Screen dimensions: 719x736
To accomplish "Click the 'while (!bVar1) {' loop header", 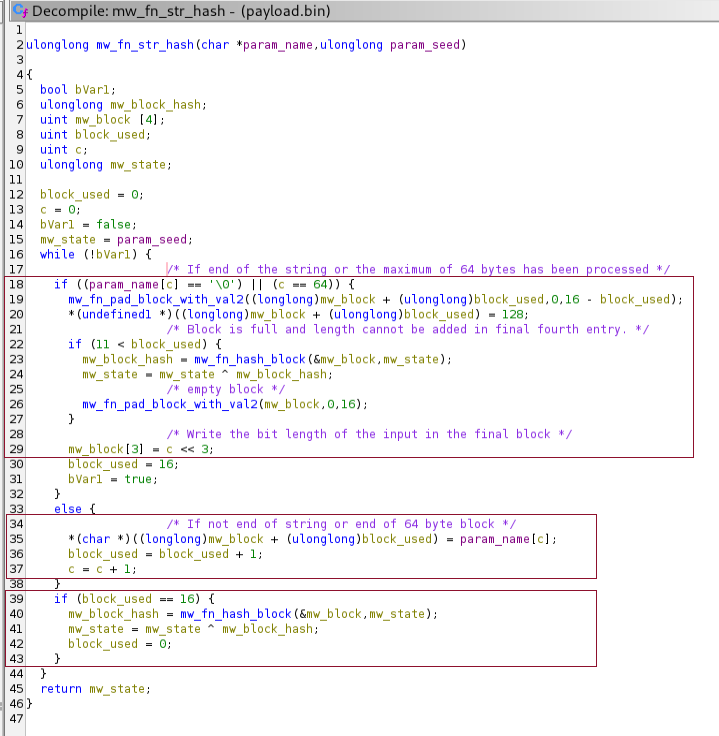I will click(x=96, y=255).
